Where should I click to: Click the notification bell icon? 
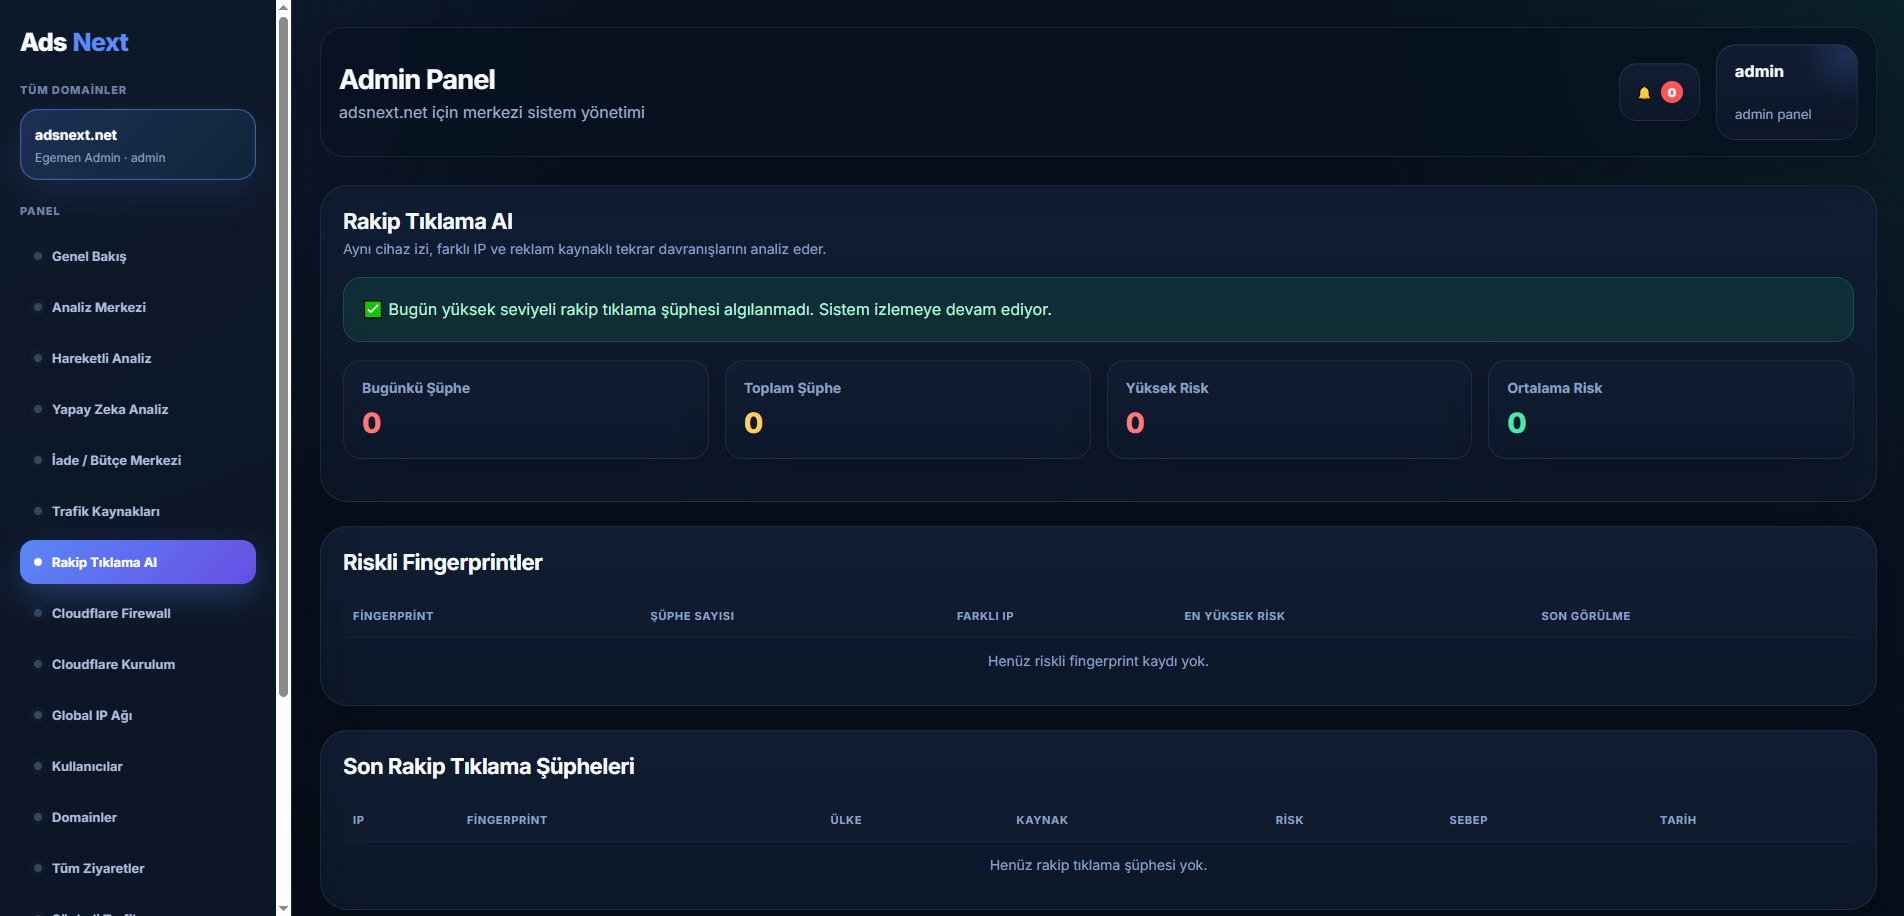(1644, 93)
